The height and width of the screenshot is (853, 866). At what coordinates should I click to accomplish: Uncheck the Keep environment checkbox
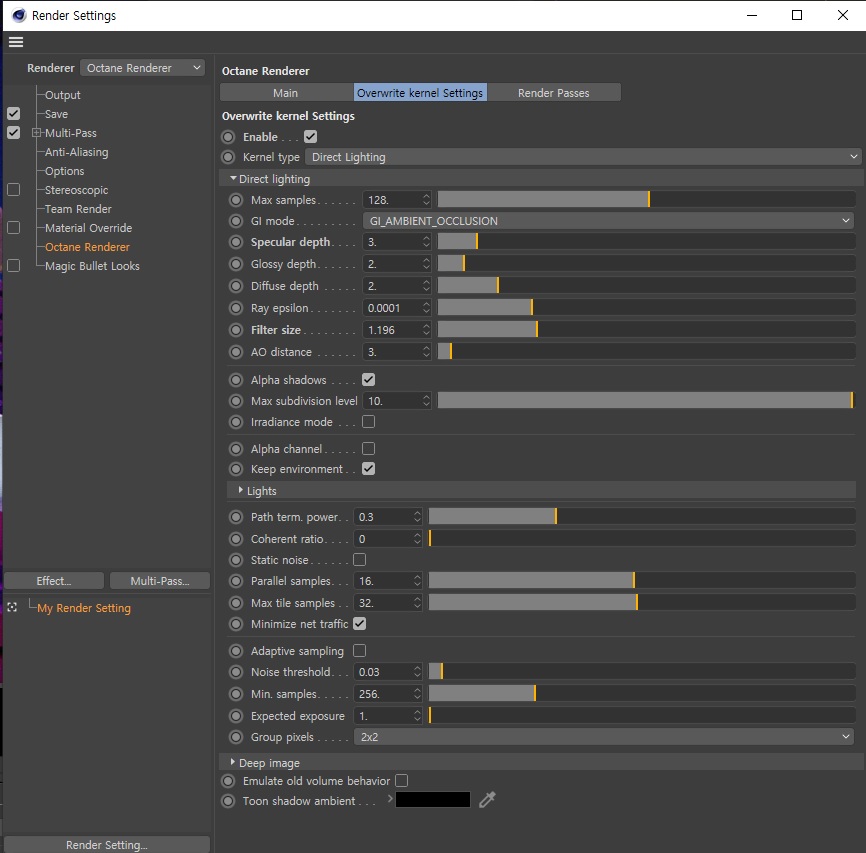point(368,468)
